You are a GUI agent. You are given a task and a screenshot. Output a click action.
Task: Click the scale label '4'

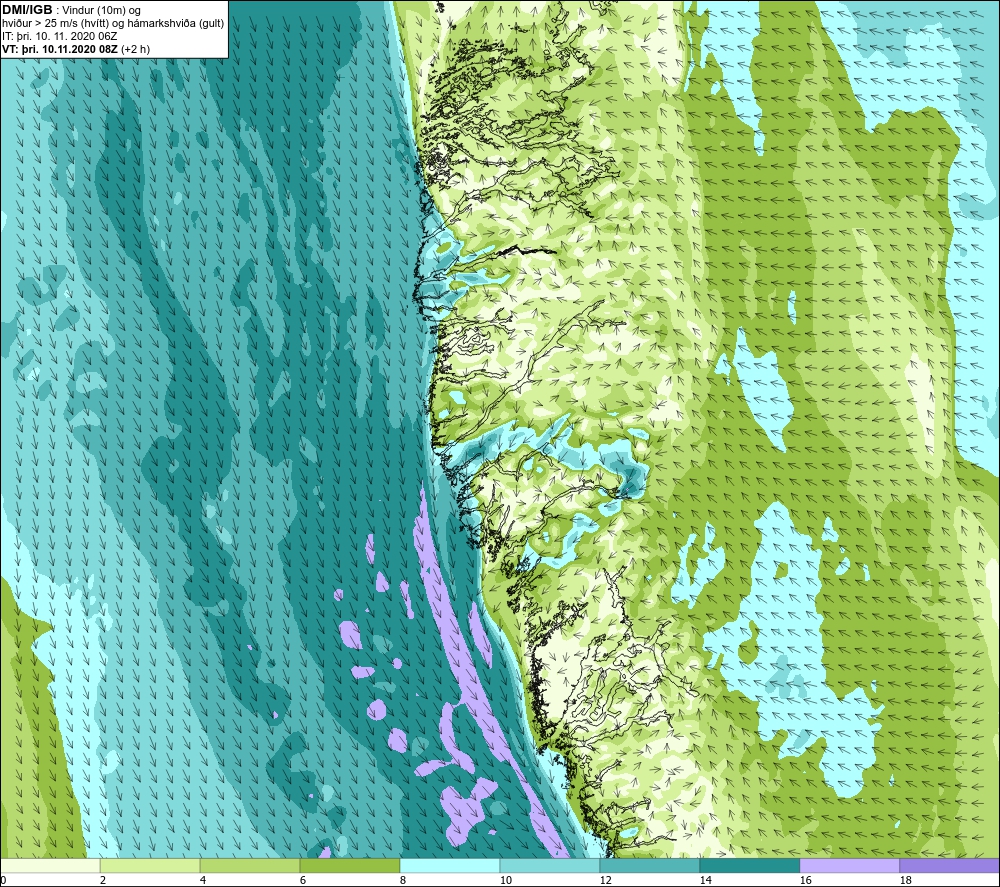[x=203, y=880]
